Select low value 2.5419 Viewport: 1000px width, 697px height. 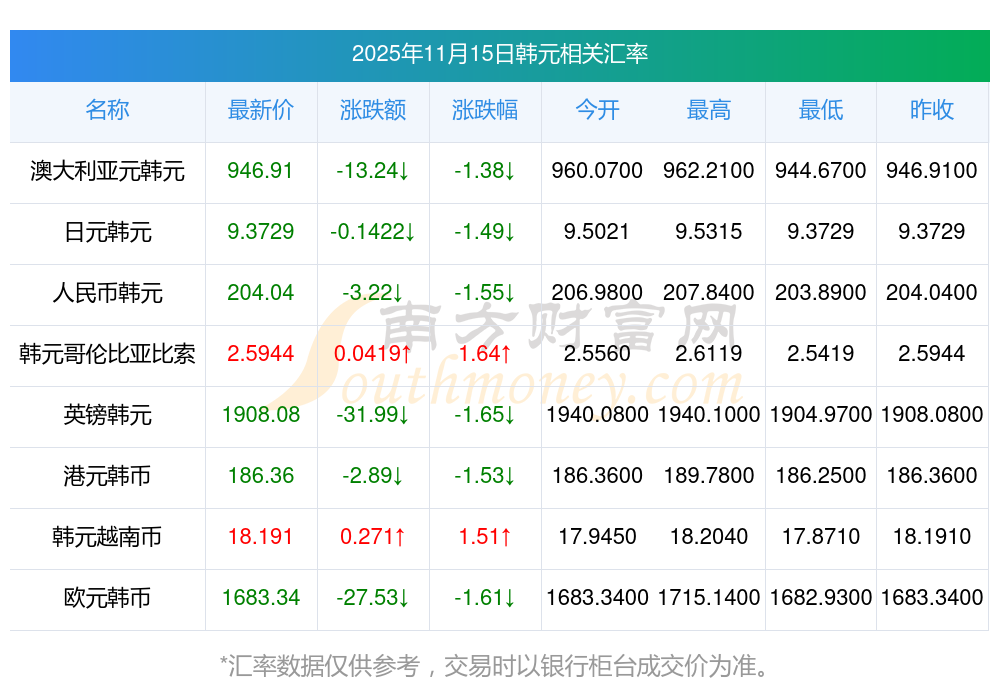821,353
